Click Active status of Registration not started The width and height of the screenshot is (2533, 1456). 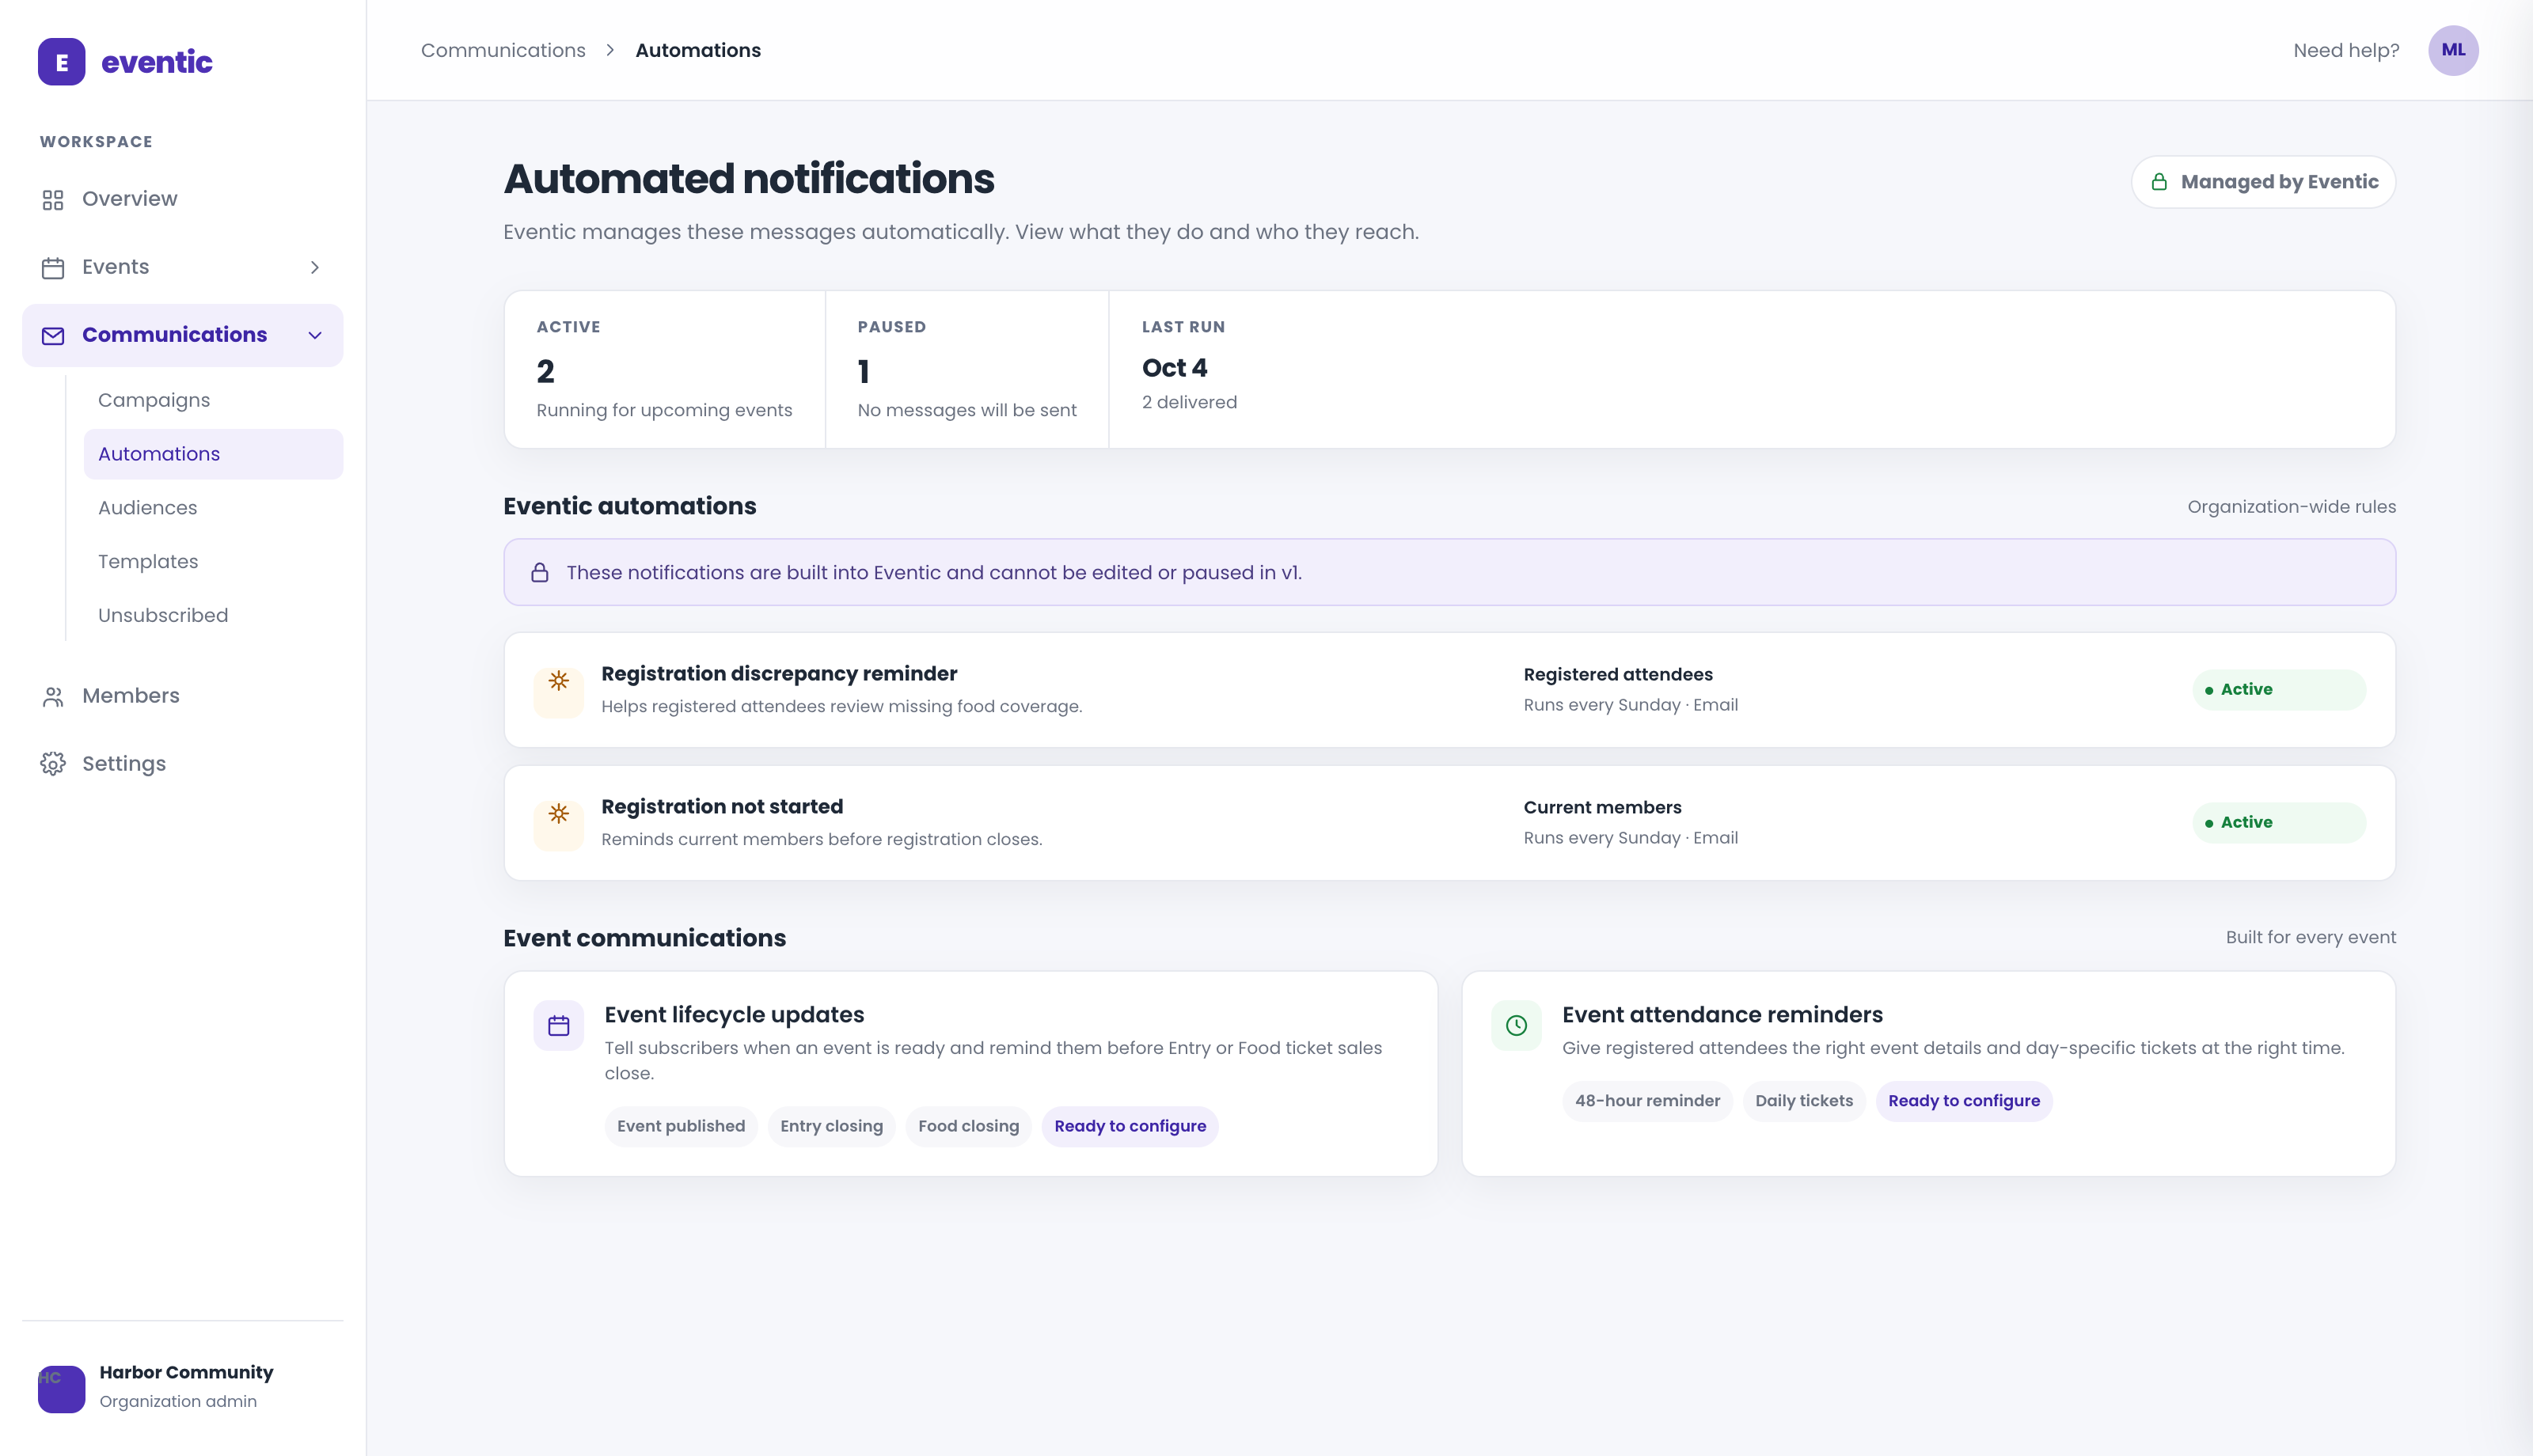click(x=2279, y=823)
